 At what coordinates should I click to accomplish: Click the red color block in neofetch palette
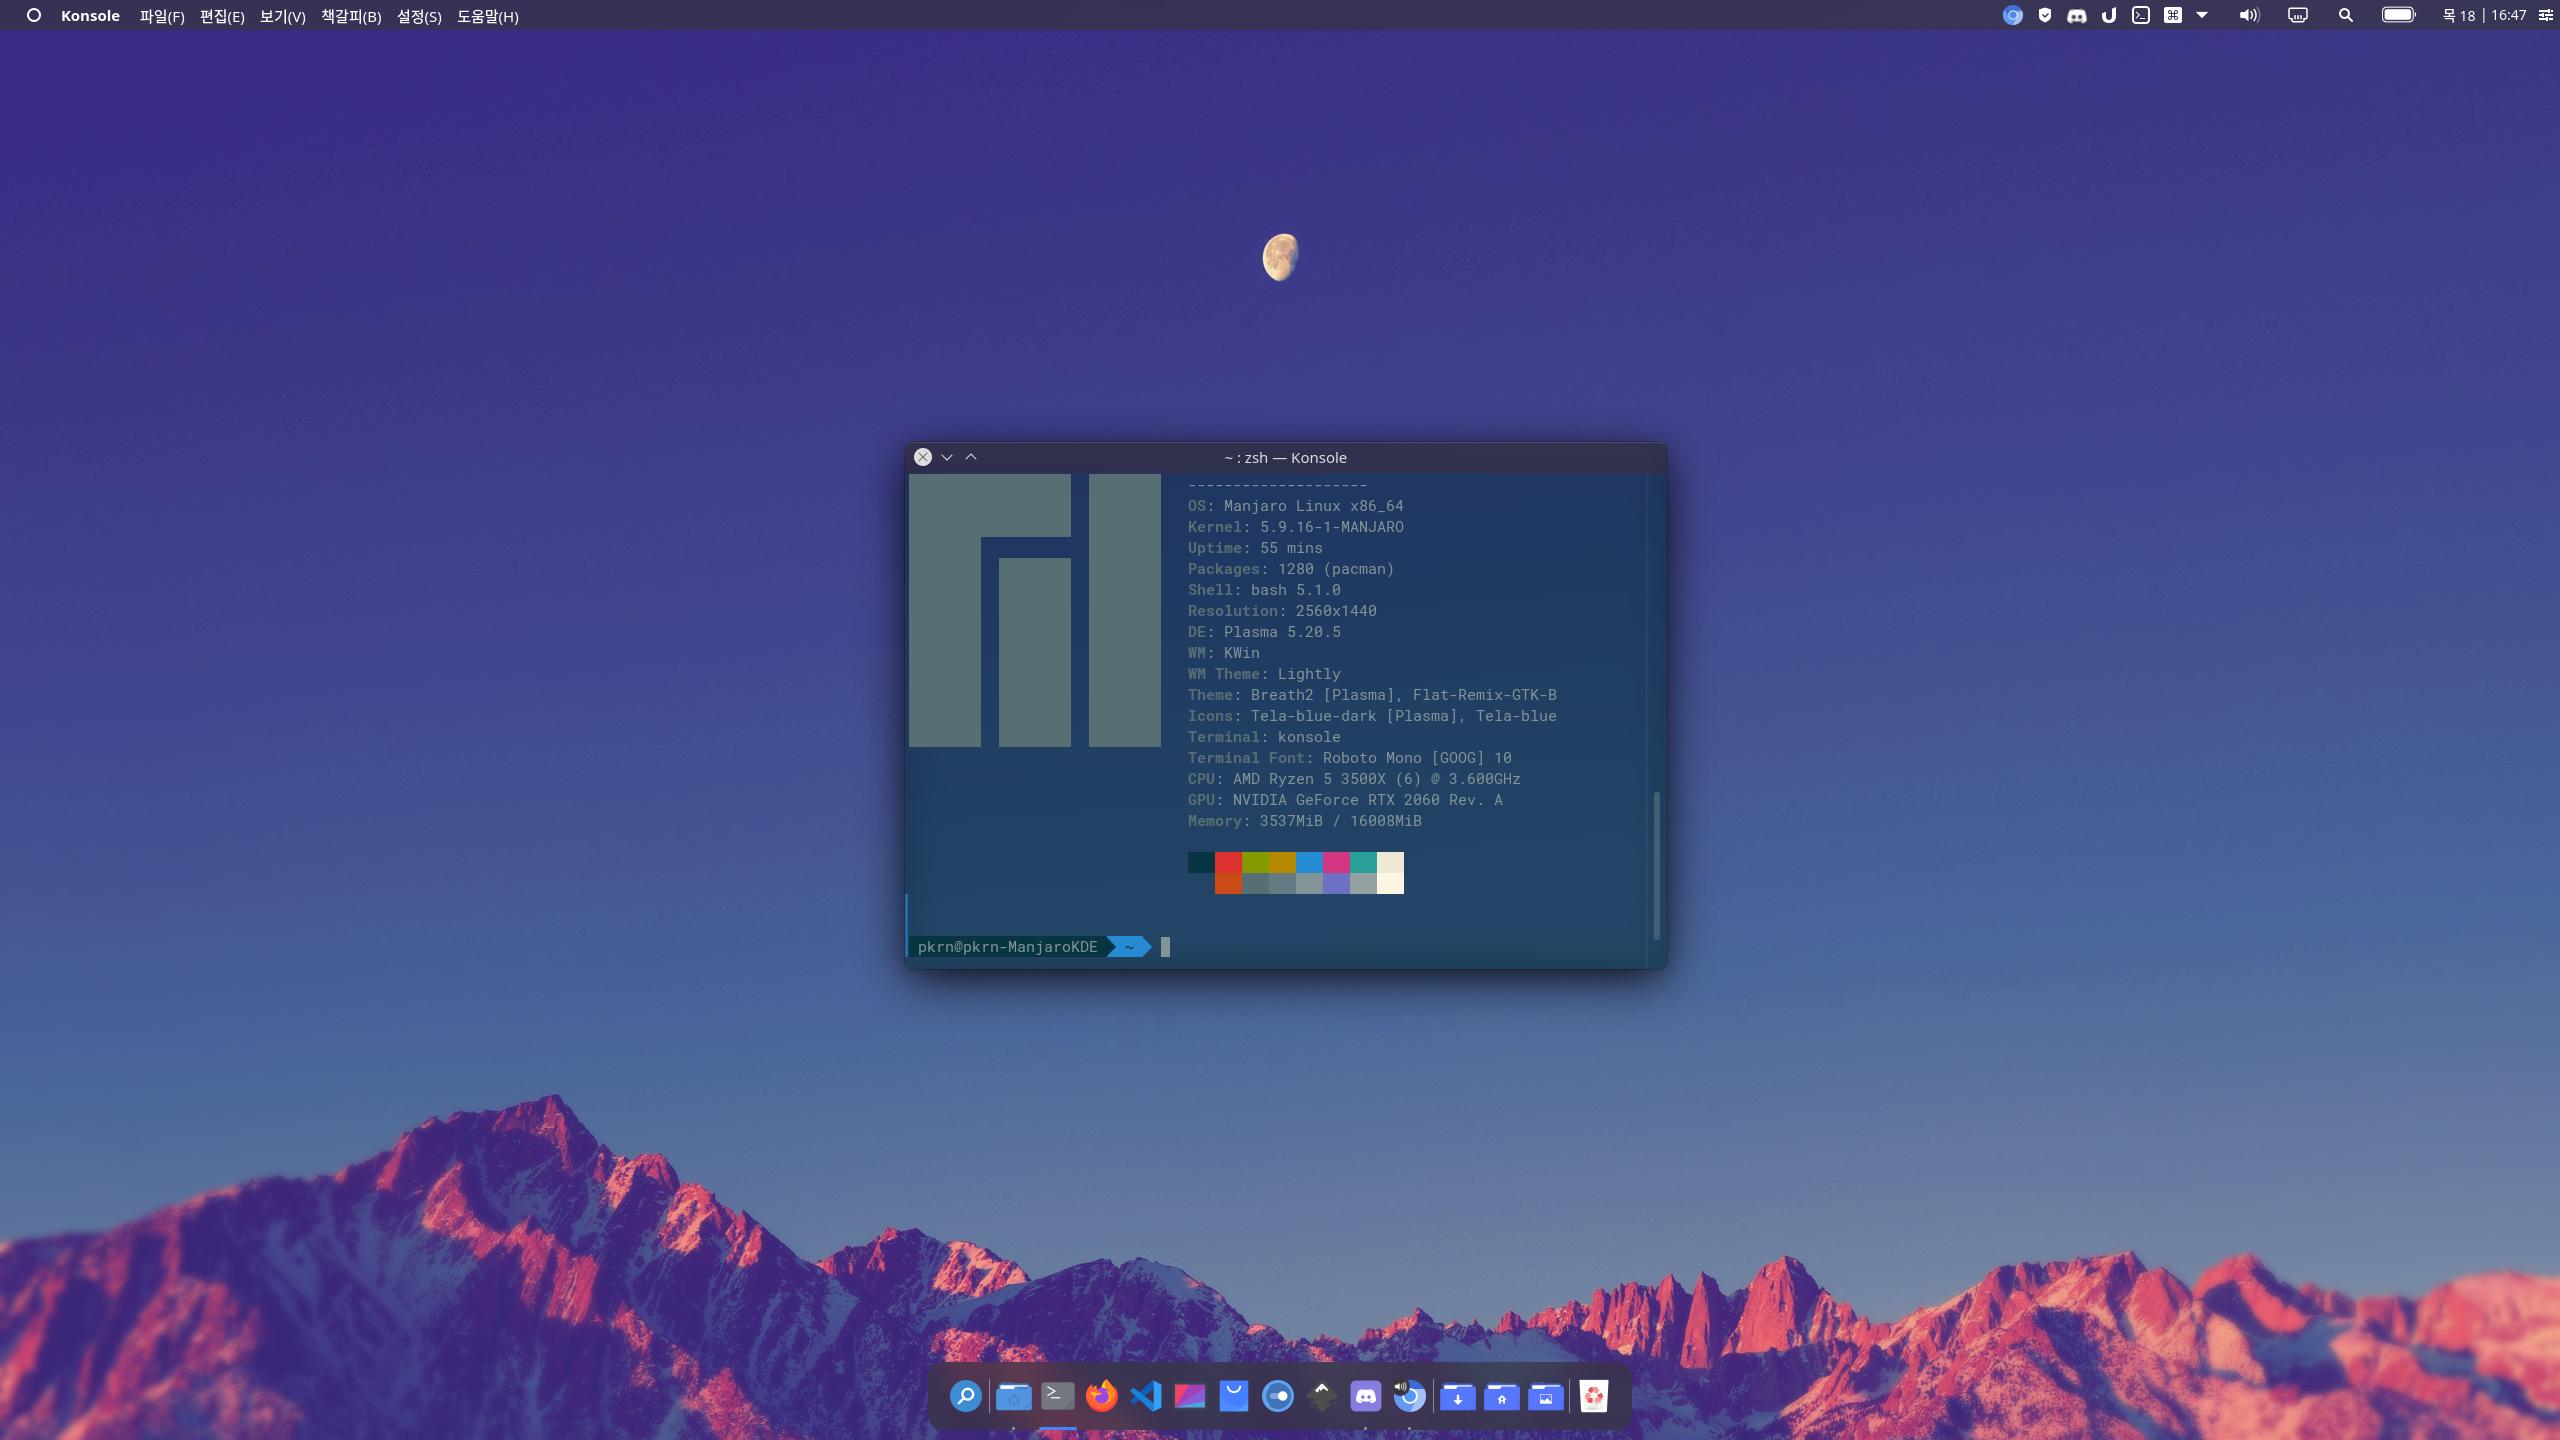pyautogui.click(x=1228, y=862)
